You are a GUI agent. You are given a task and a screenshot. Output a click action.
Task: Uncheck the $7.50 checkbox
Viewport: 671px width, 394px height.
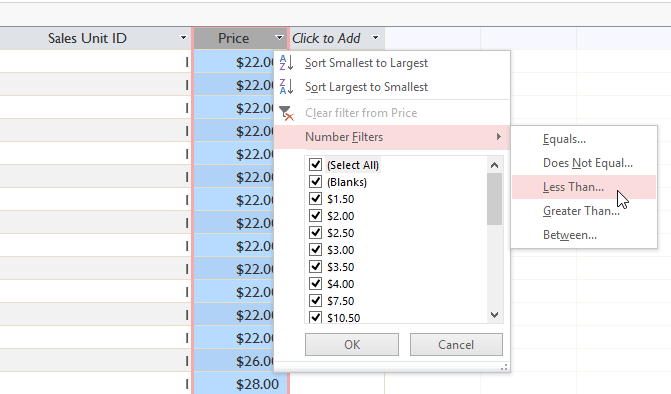pyautogui.click(x=315, y=301)
